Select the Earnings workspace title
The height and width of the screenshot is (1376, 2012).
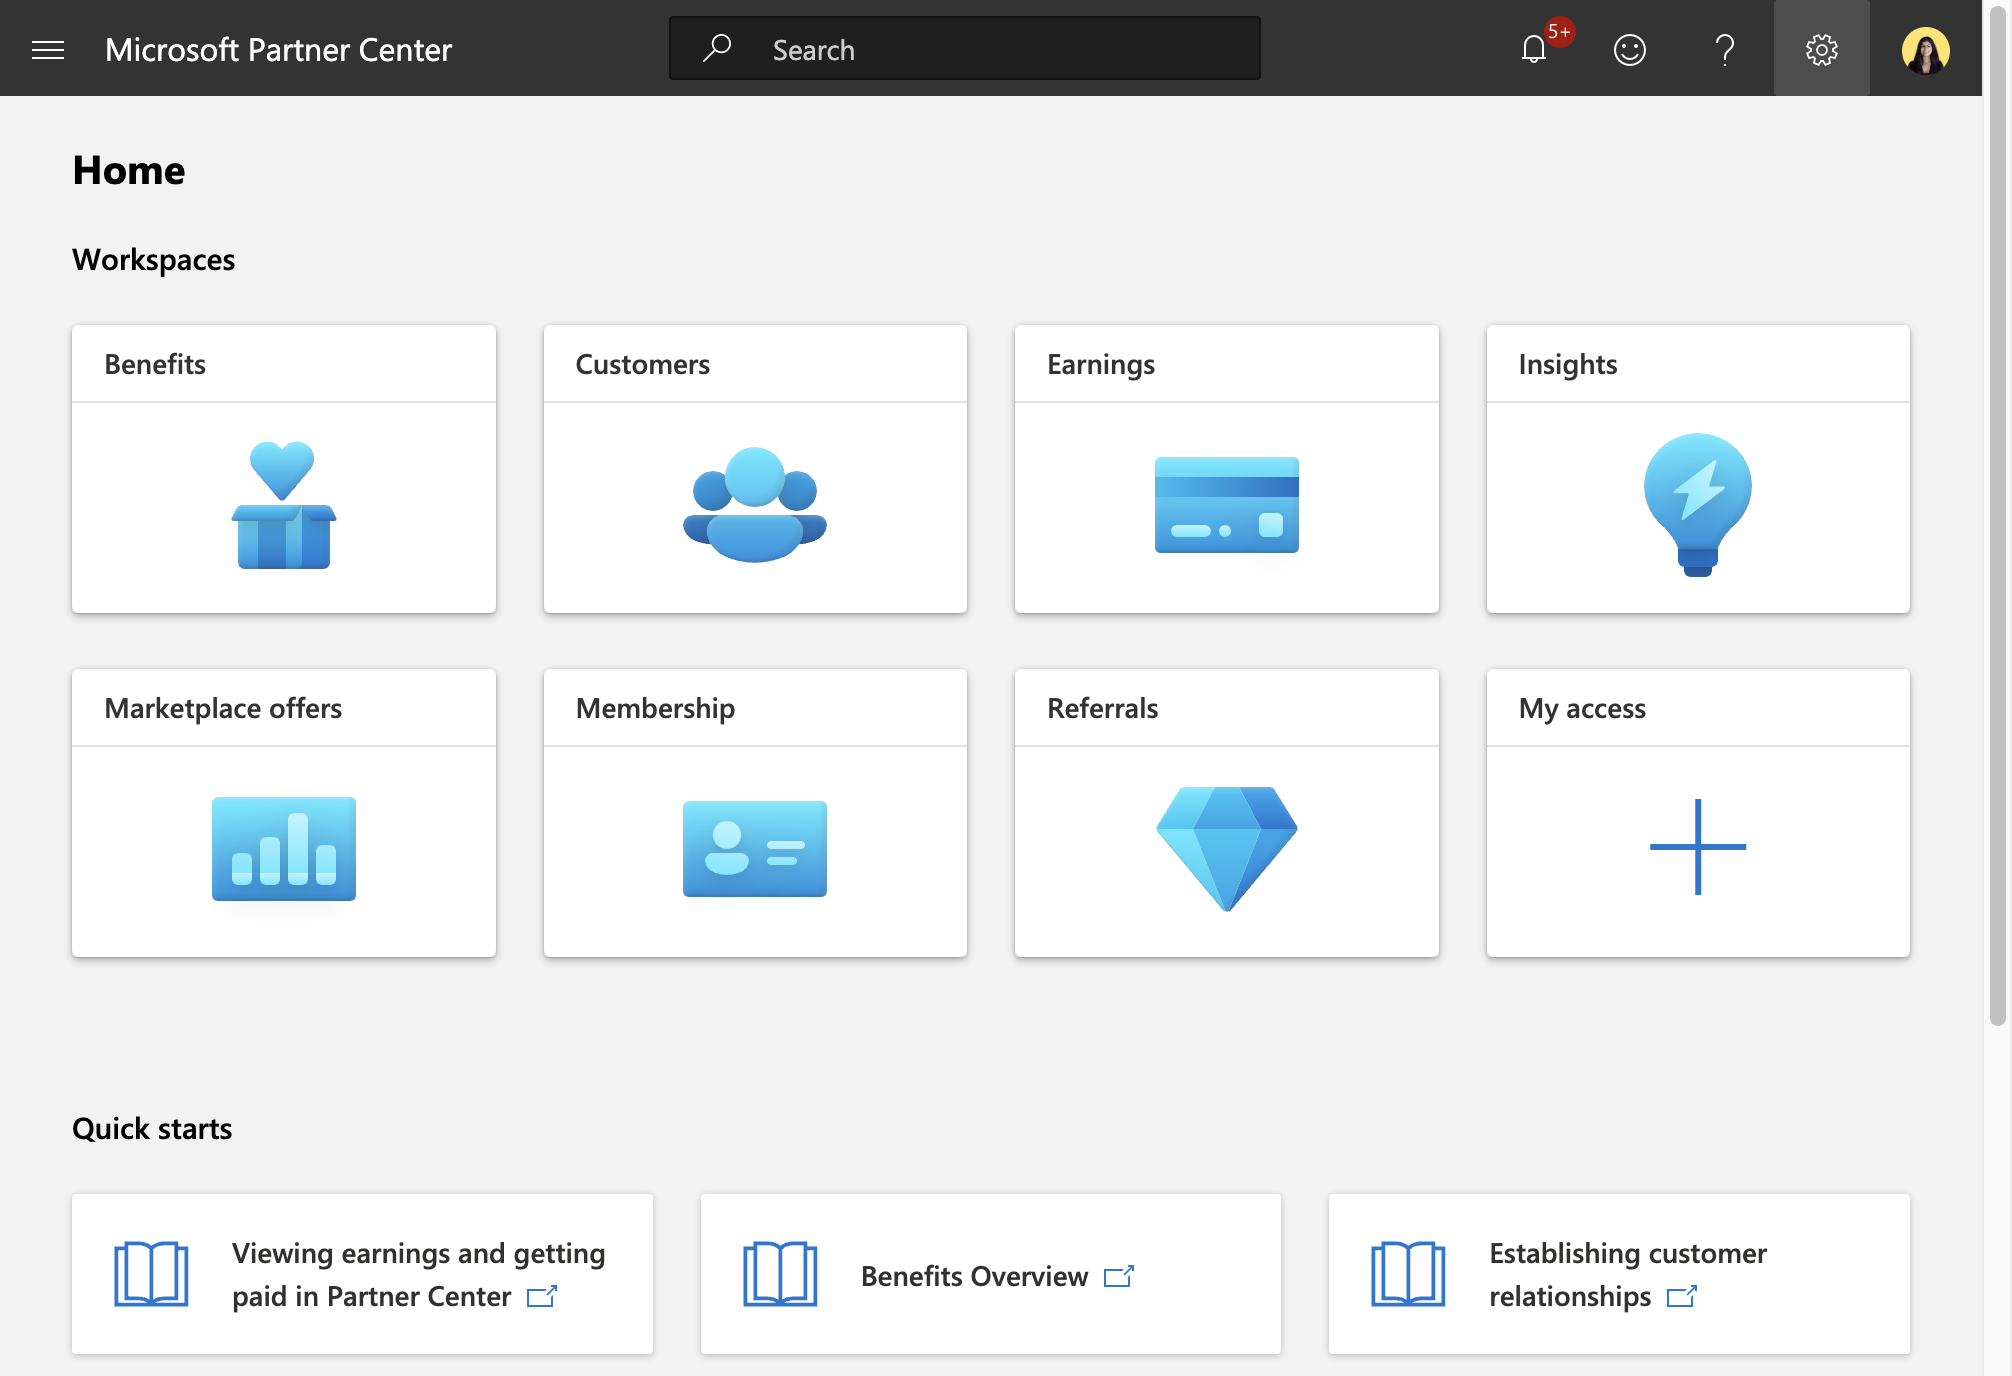[x=1101, y=365]
